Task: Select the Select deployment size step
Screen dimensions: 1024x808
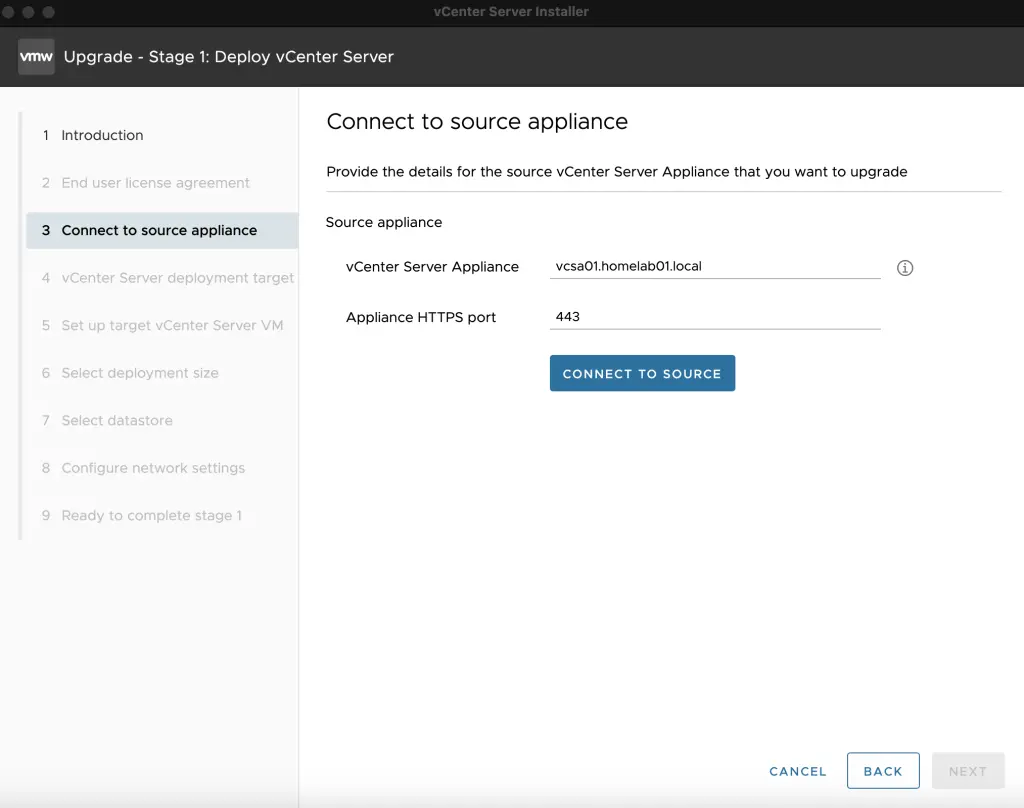Action: 139,373
